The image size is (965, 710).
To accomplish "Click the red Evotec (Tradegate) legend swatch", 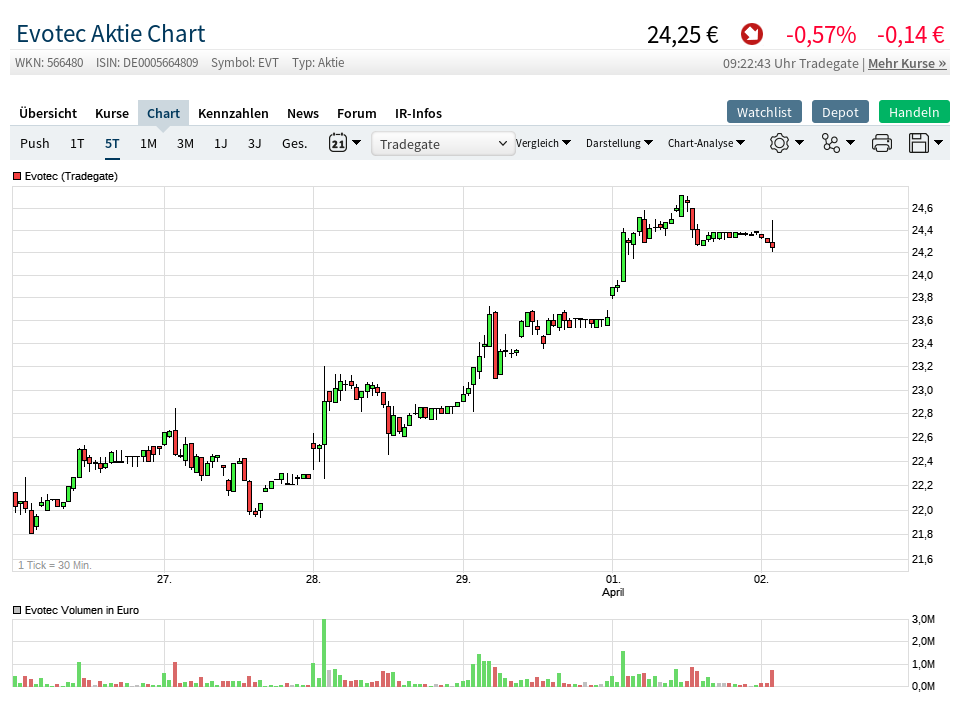I will point(17,176).
